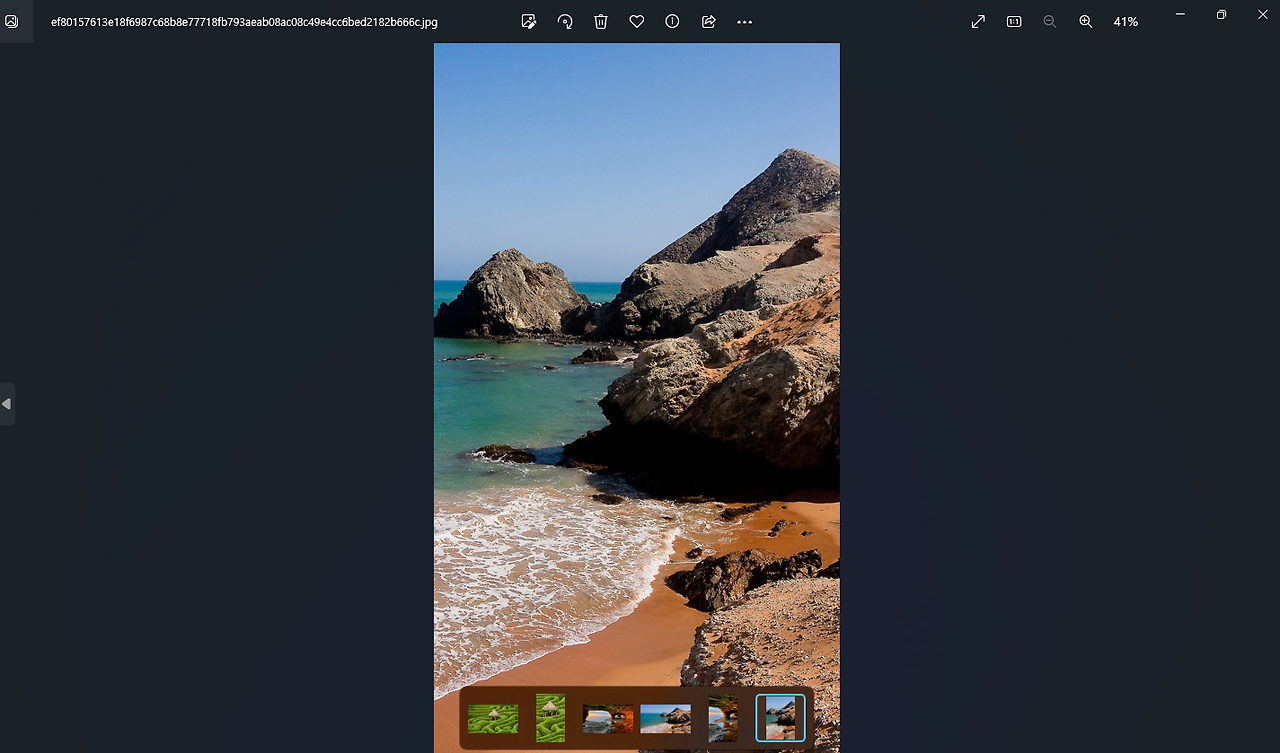Go to the previous photo with the left-edge arrow
The image size is (1280, 753).
pyautogui.click(x=7, y=404)
